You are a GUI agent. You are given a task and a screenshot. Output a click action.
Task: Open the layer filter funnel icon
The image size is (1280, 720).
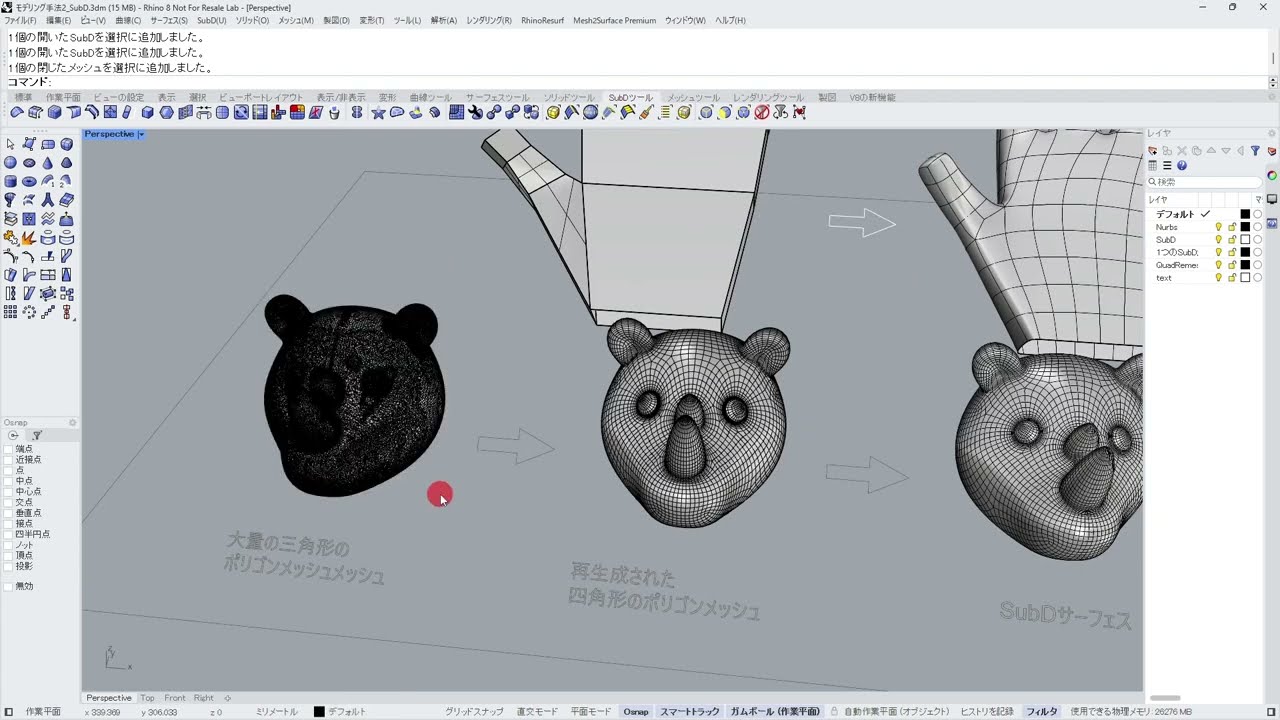tap(1255, 151)
